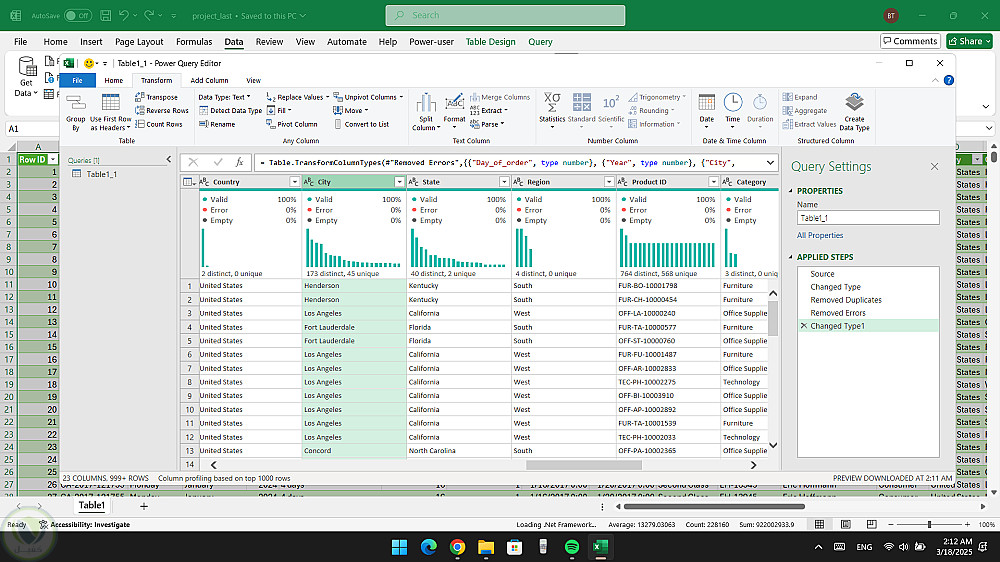Select the Removed Duplicates applied step

[x=845, y=300]
